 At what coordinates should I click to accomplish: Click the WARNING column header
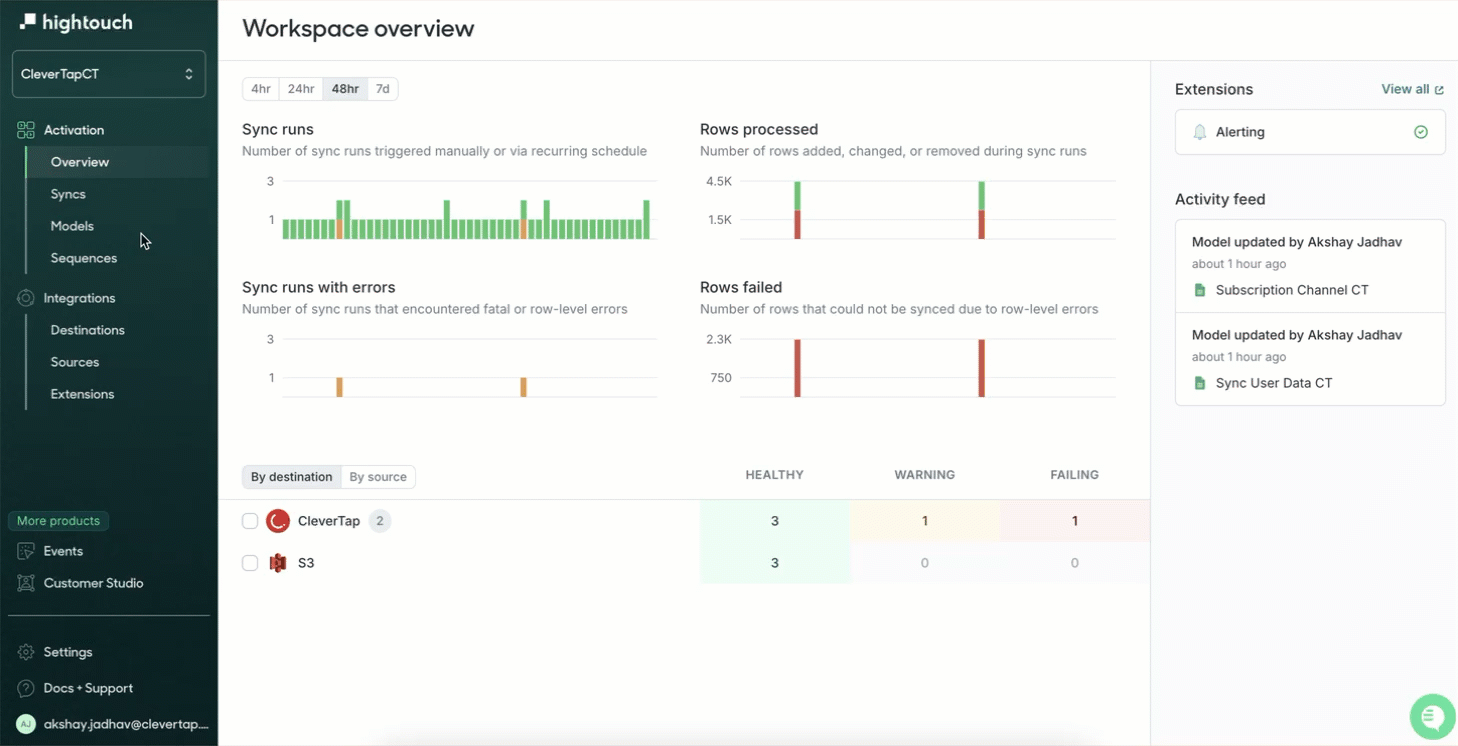click(925, 475)
